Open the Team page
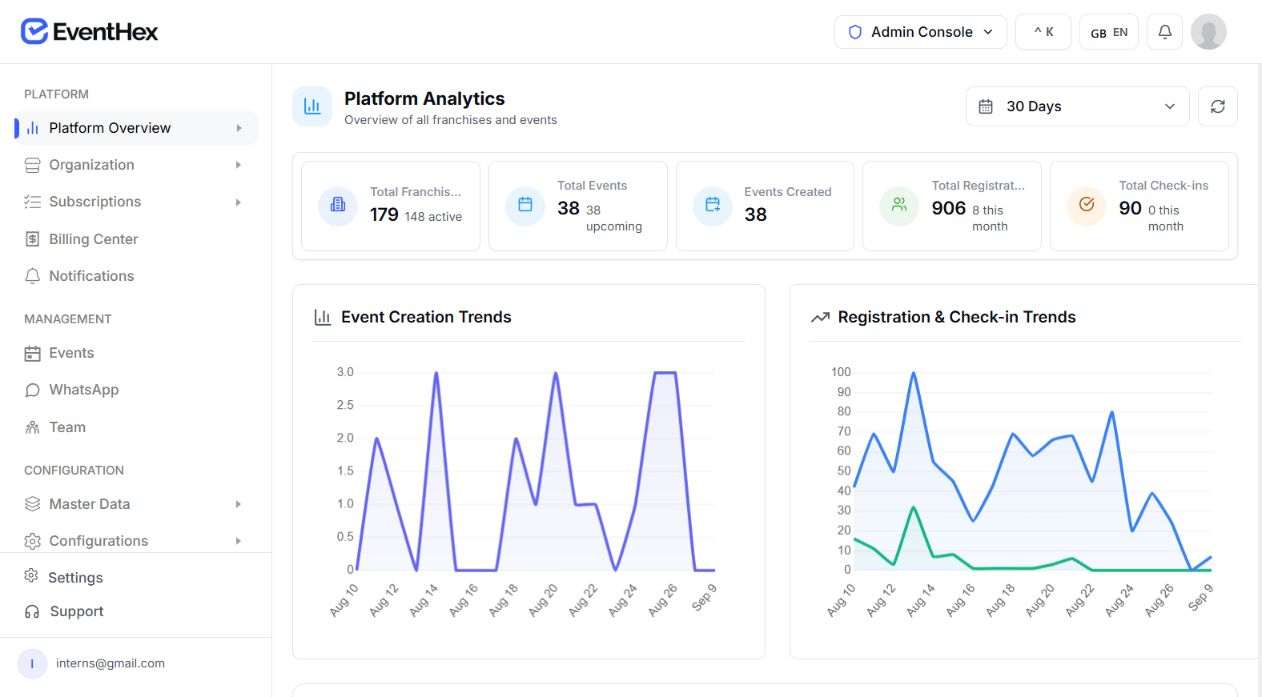 [136, 427]
